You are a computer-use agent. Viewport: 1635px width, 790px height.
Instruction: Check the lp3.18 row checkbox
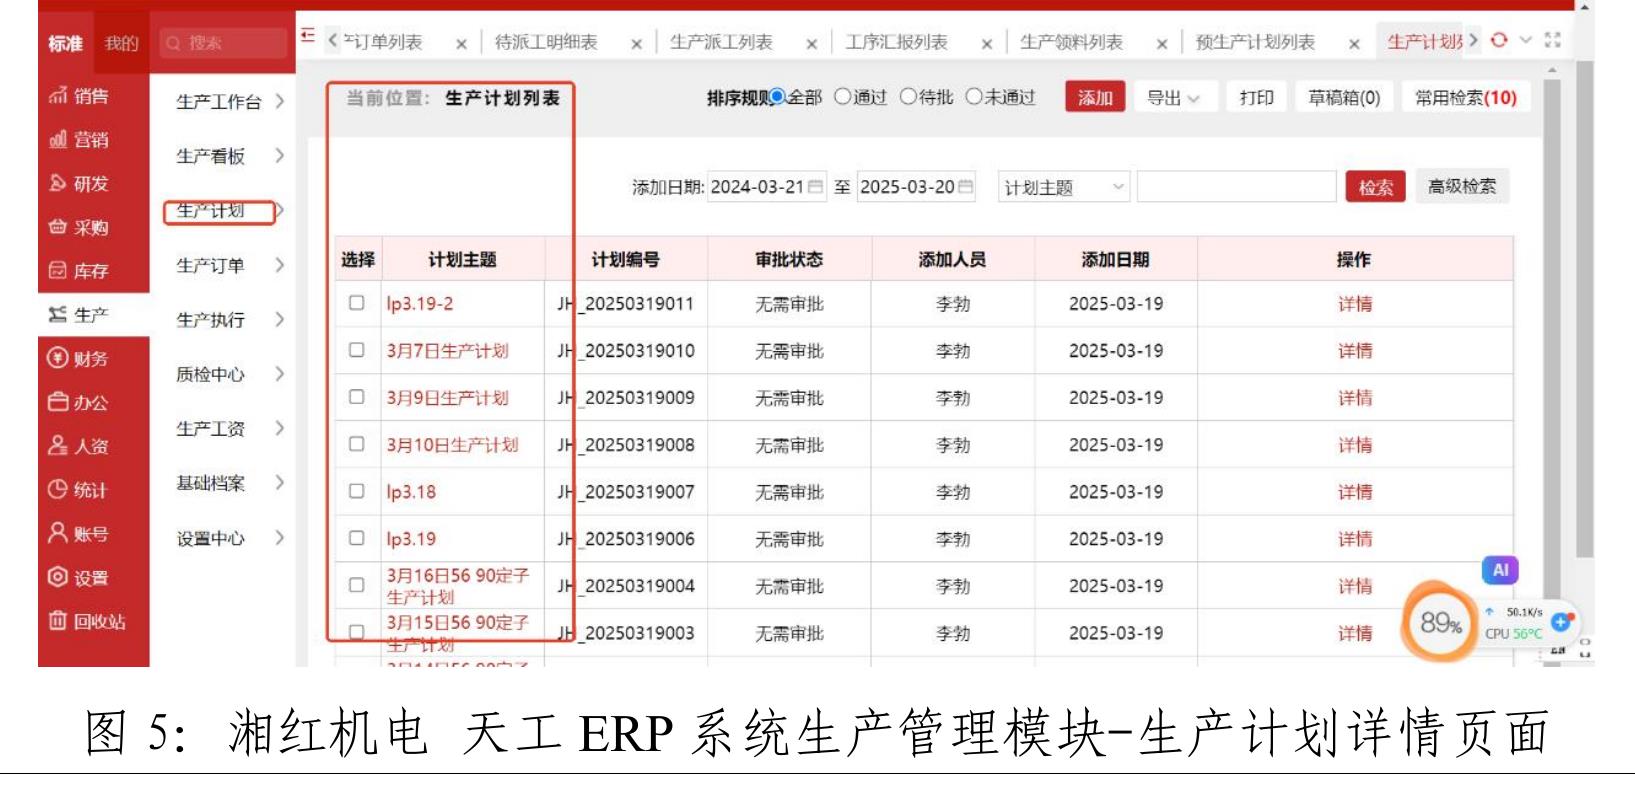tap(357, 491)
